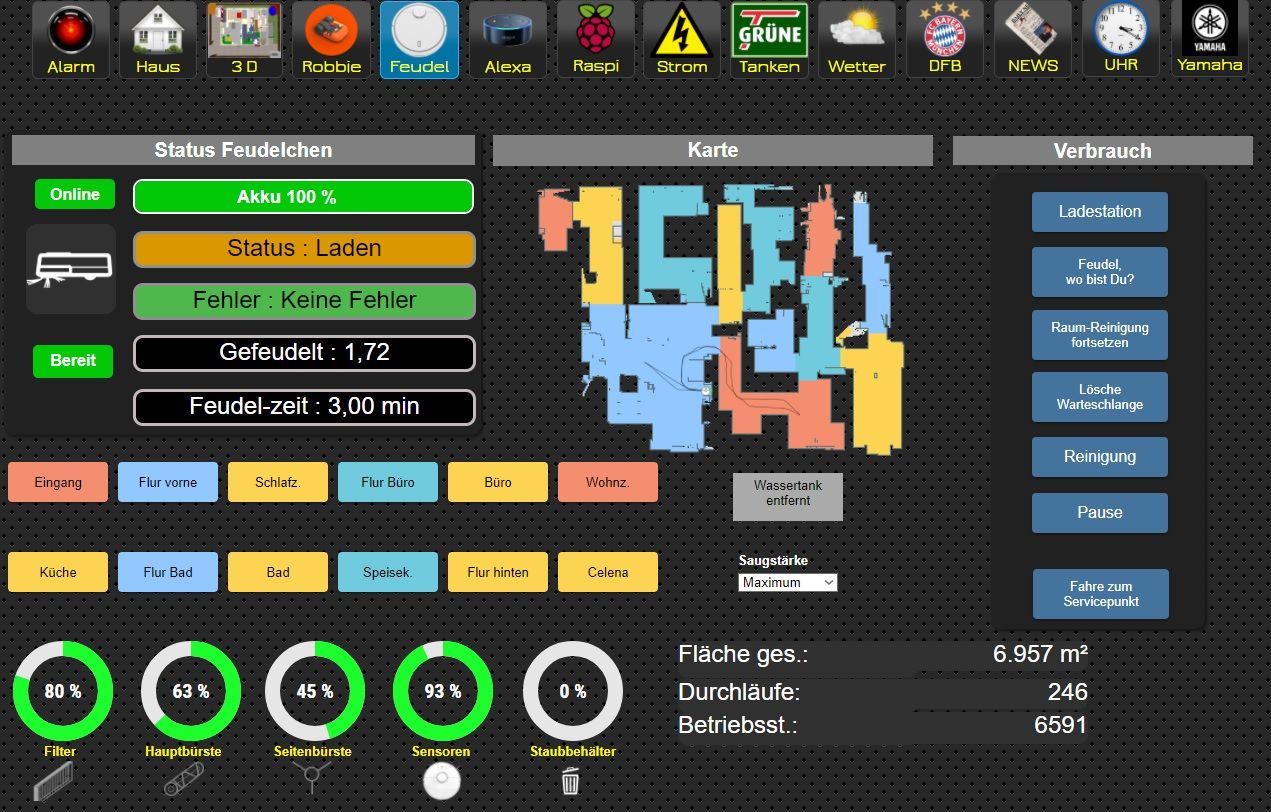Click the Hauptbürste 63 % gauge

(x=191, y=691)
